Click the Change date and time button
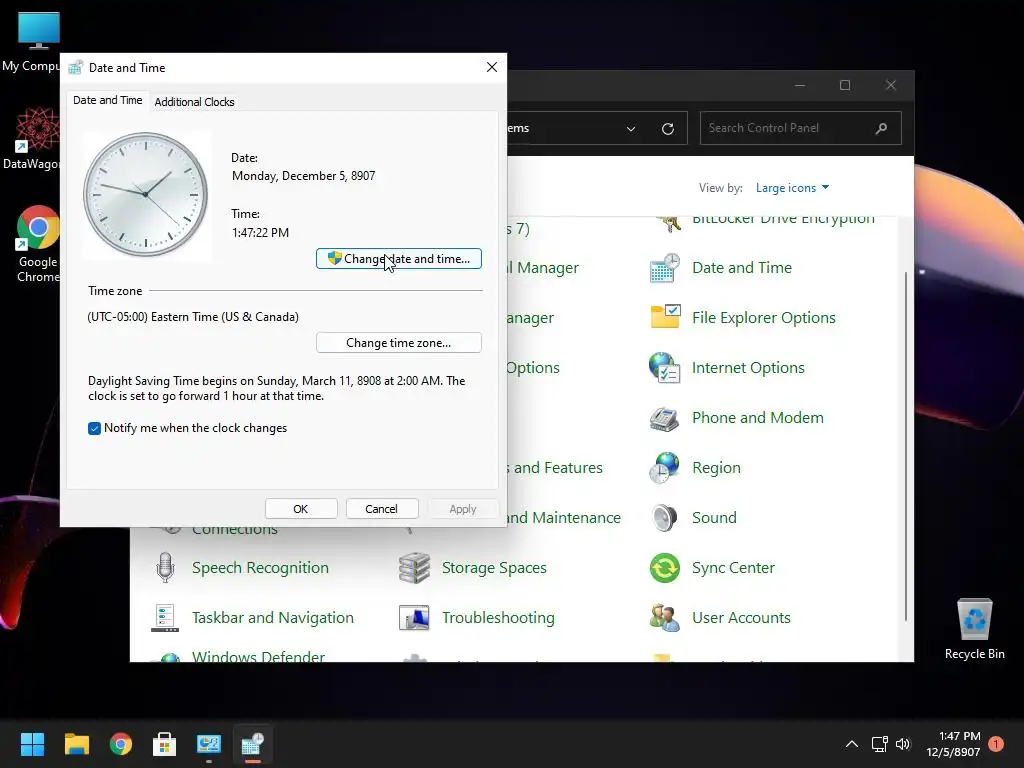Viewport: 1024px width, 768px height. [x=398, y=259]
